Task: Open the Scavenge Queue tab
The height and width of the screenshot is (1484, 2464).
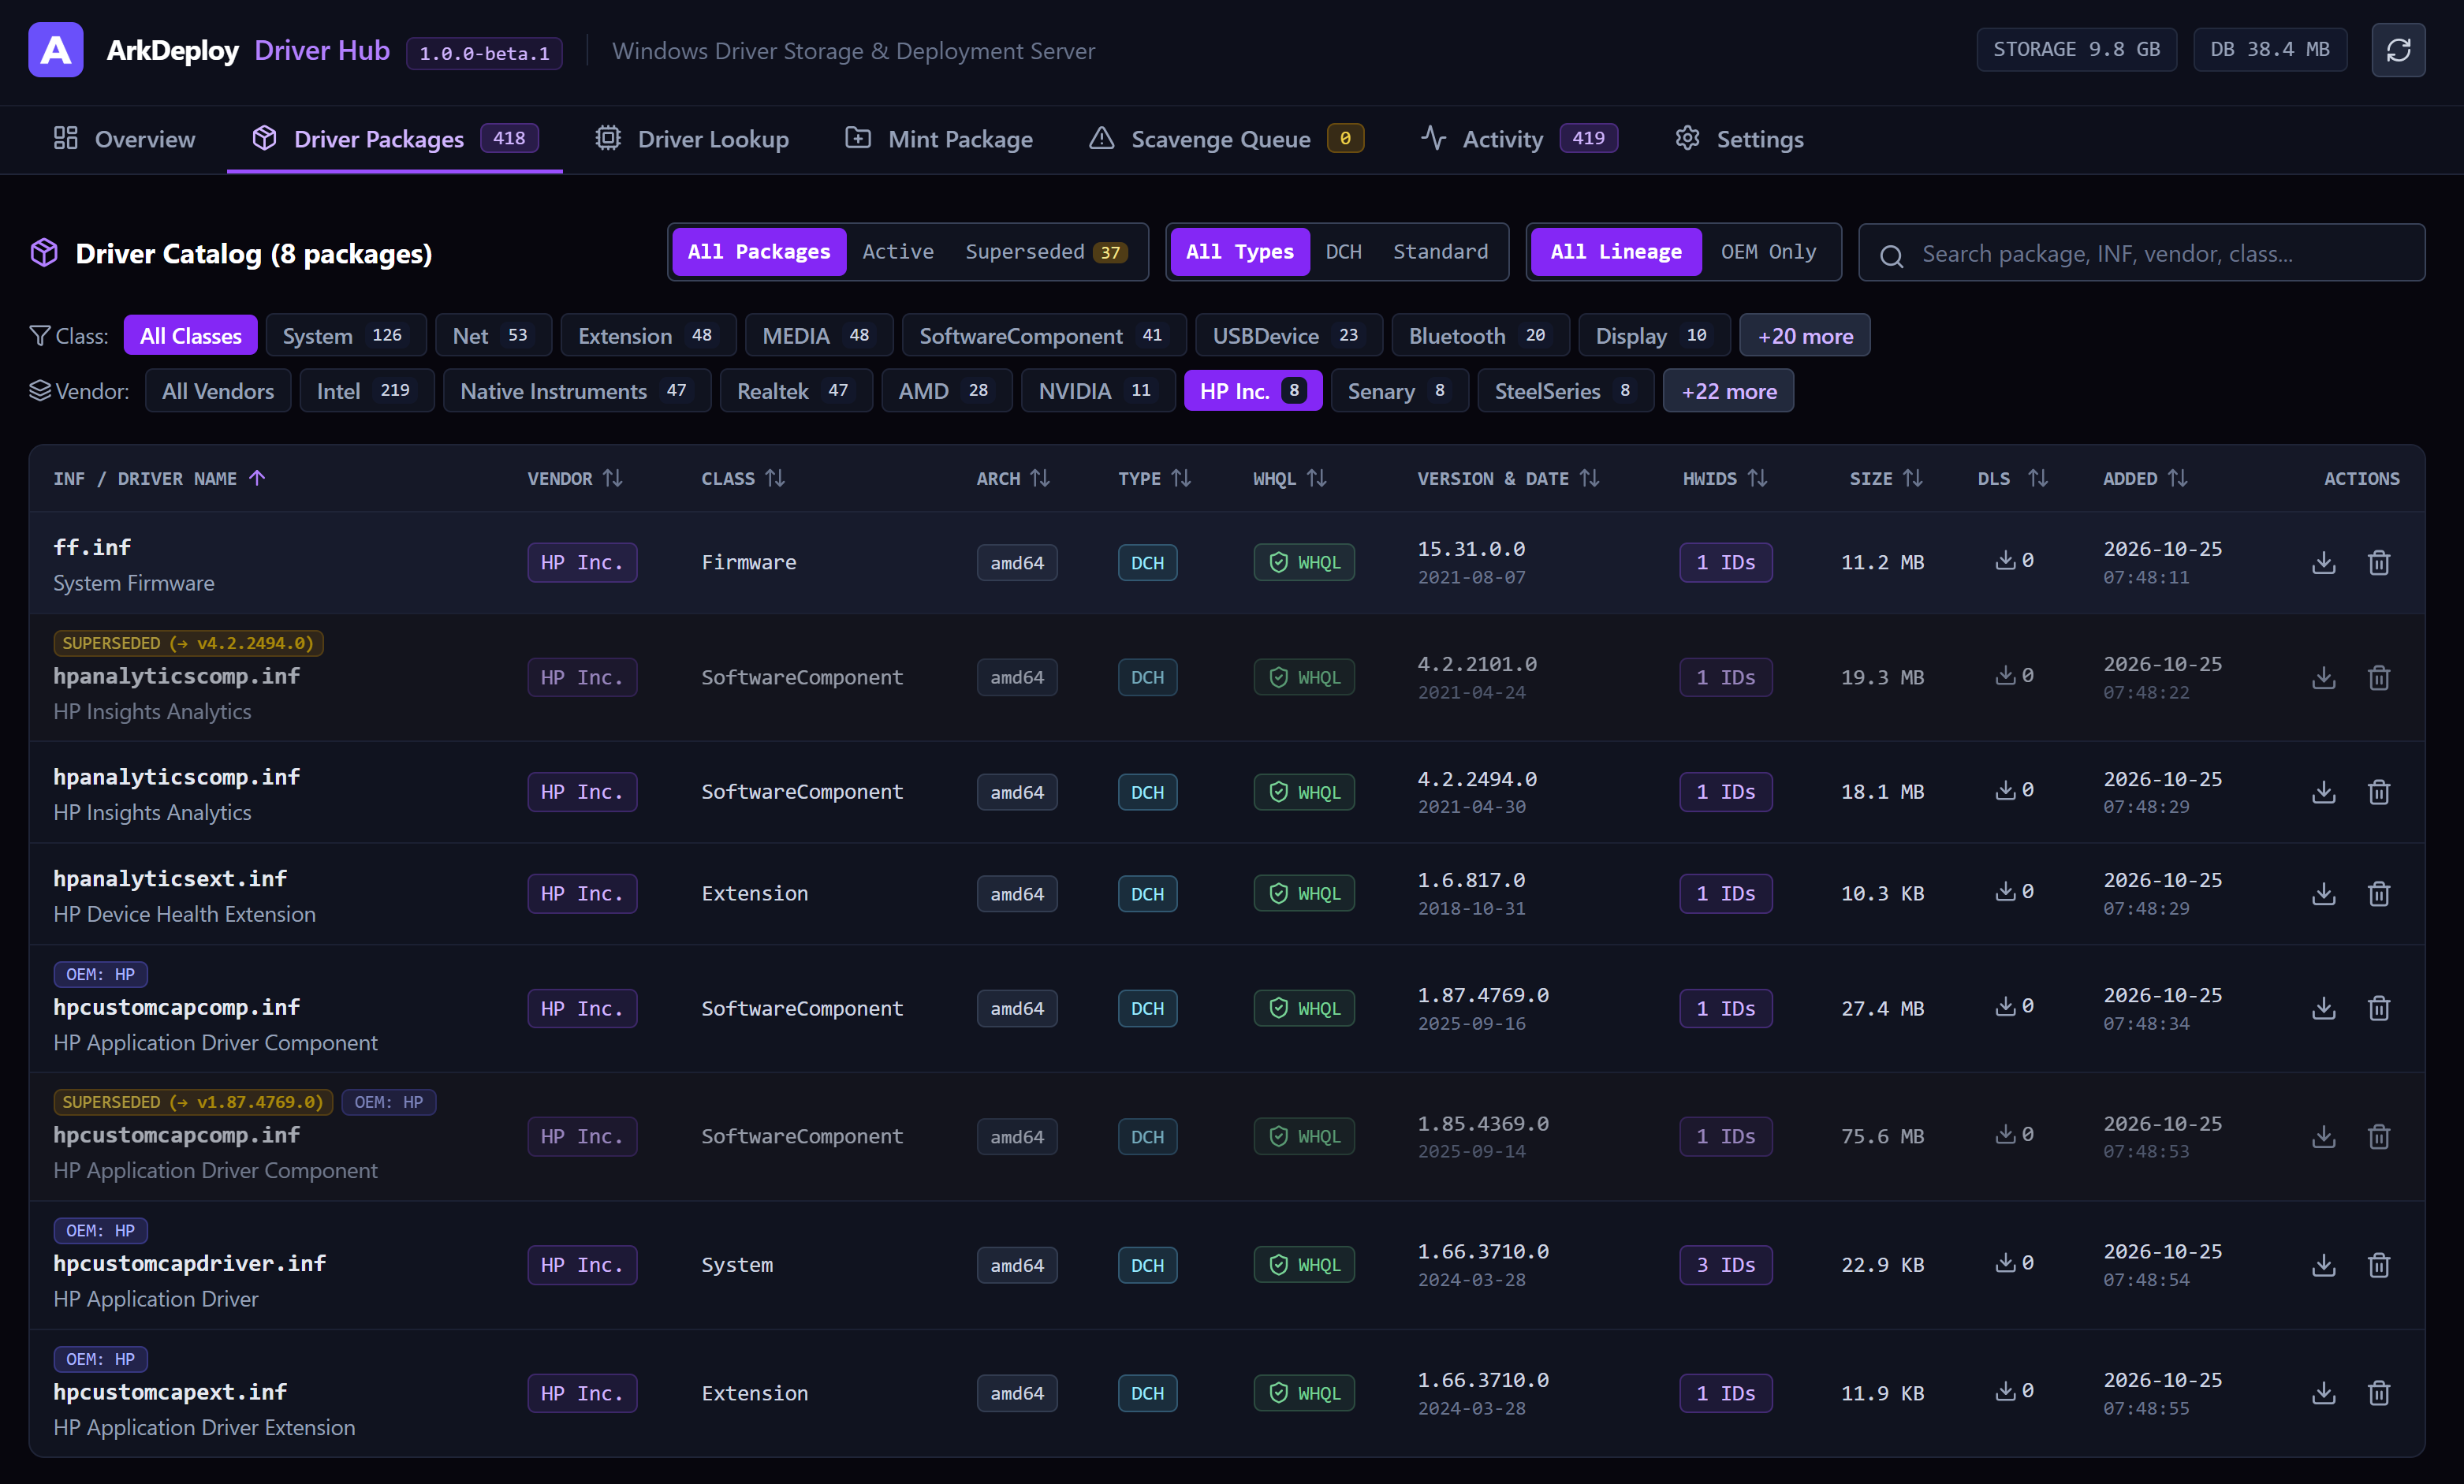Action: [x=1225, y=139]
